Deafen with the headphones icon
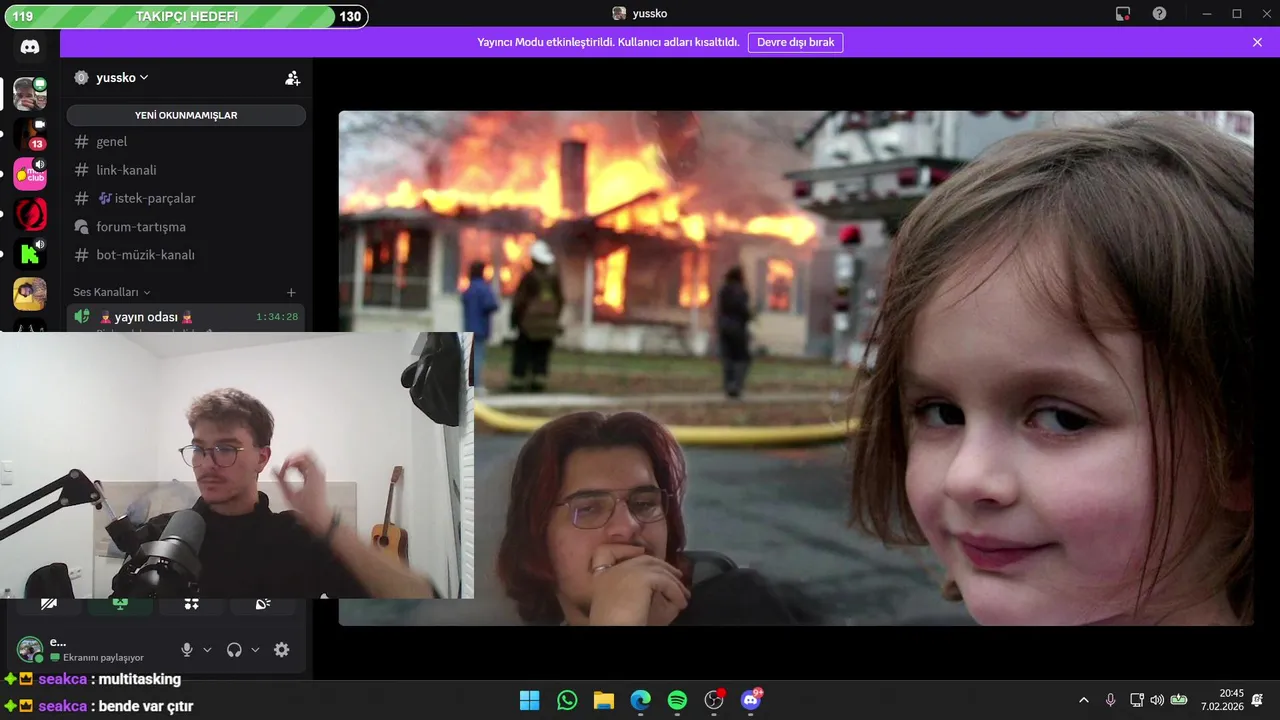1280x720 pixels. (234, 649)
